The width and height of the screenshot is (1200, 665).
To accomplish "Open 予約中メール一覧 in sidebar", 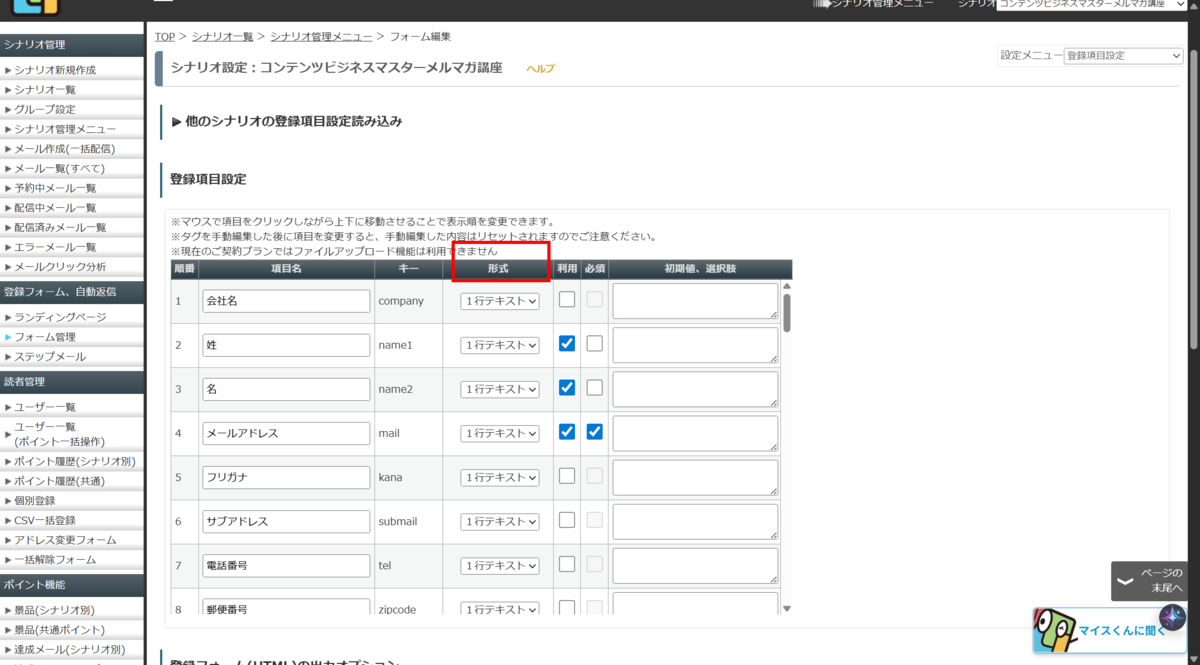I will pos(55,188).
